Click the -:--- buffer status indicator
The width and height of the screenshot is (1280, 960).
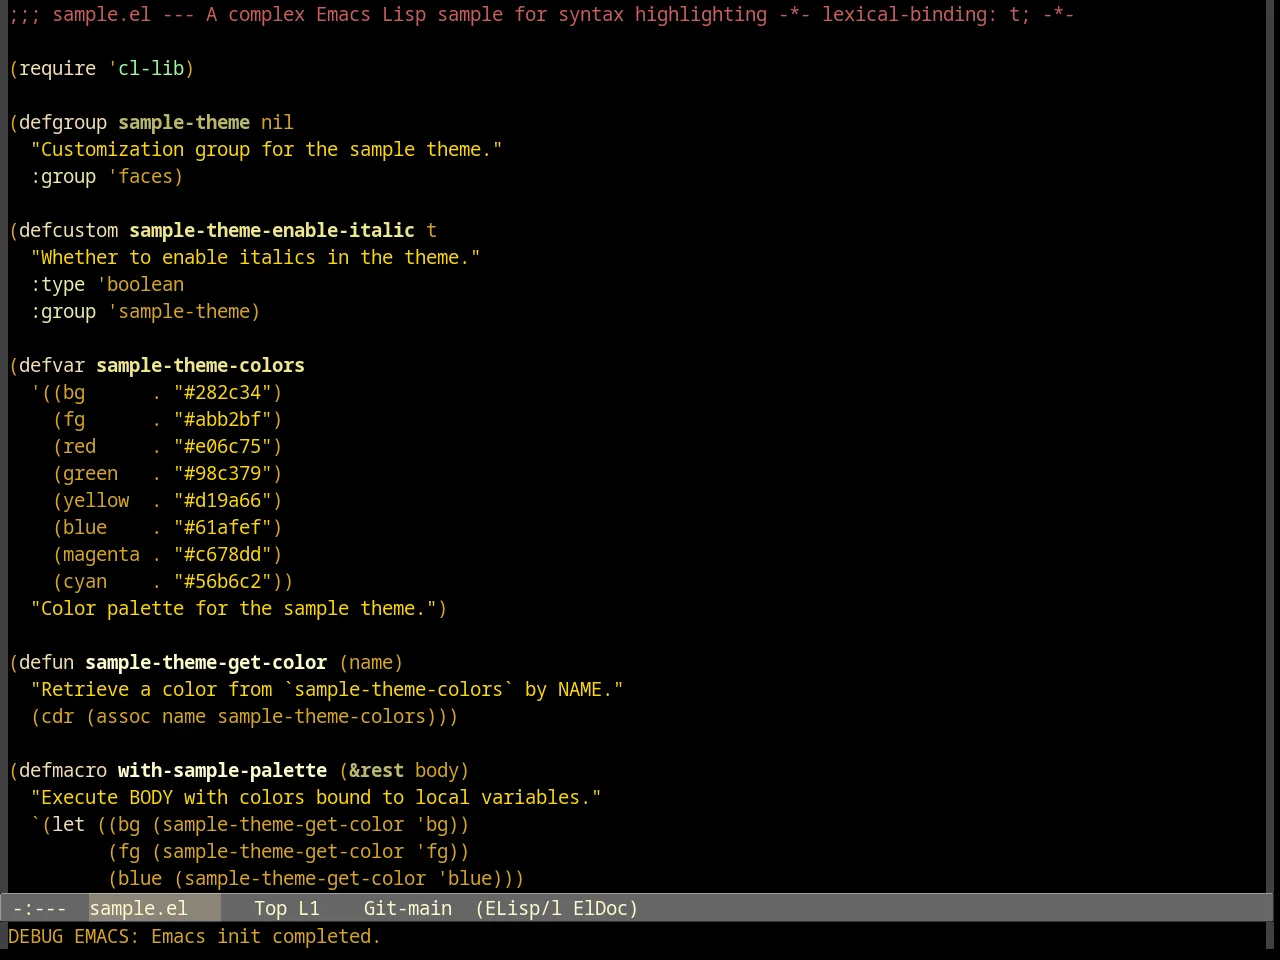coord(40,908)
